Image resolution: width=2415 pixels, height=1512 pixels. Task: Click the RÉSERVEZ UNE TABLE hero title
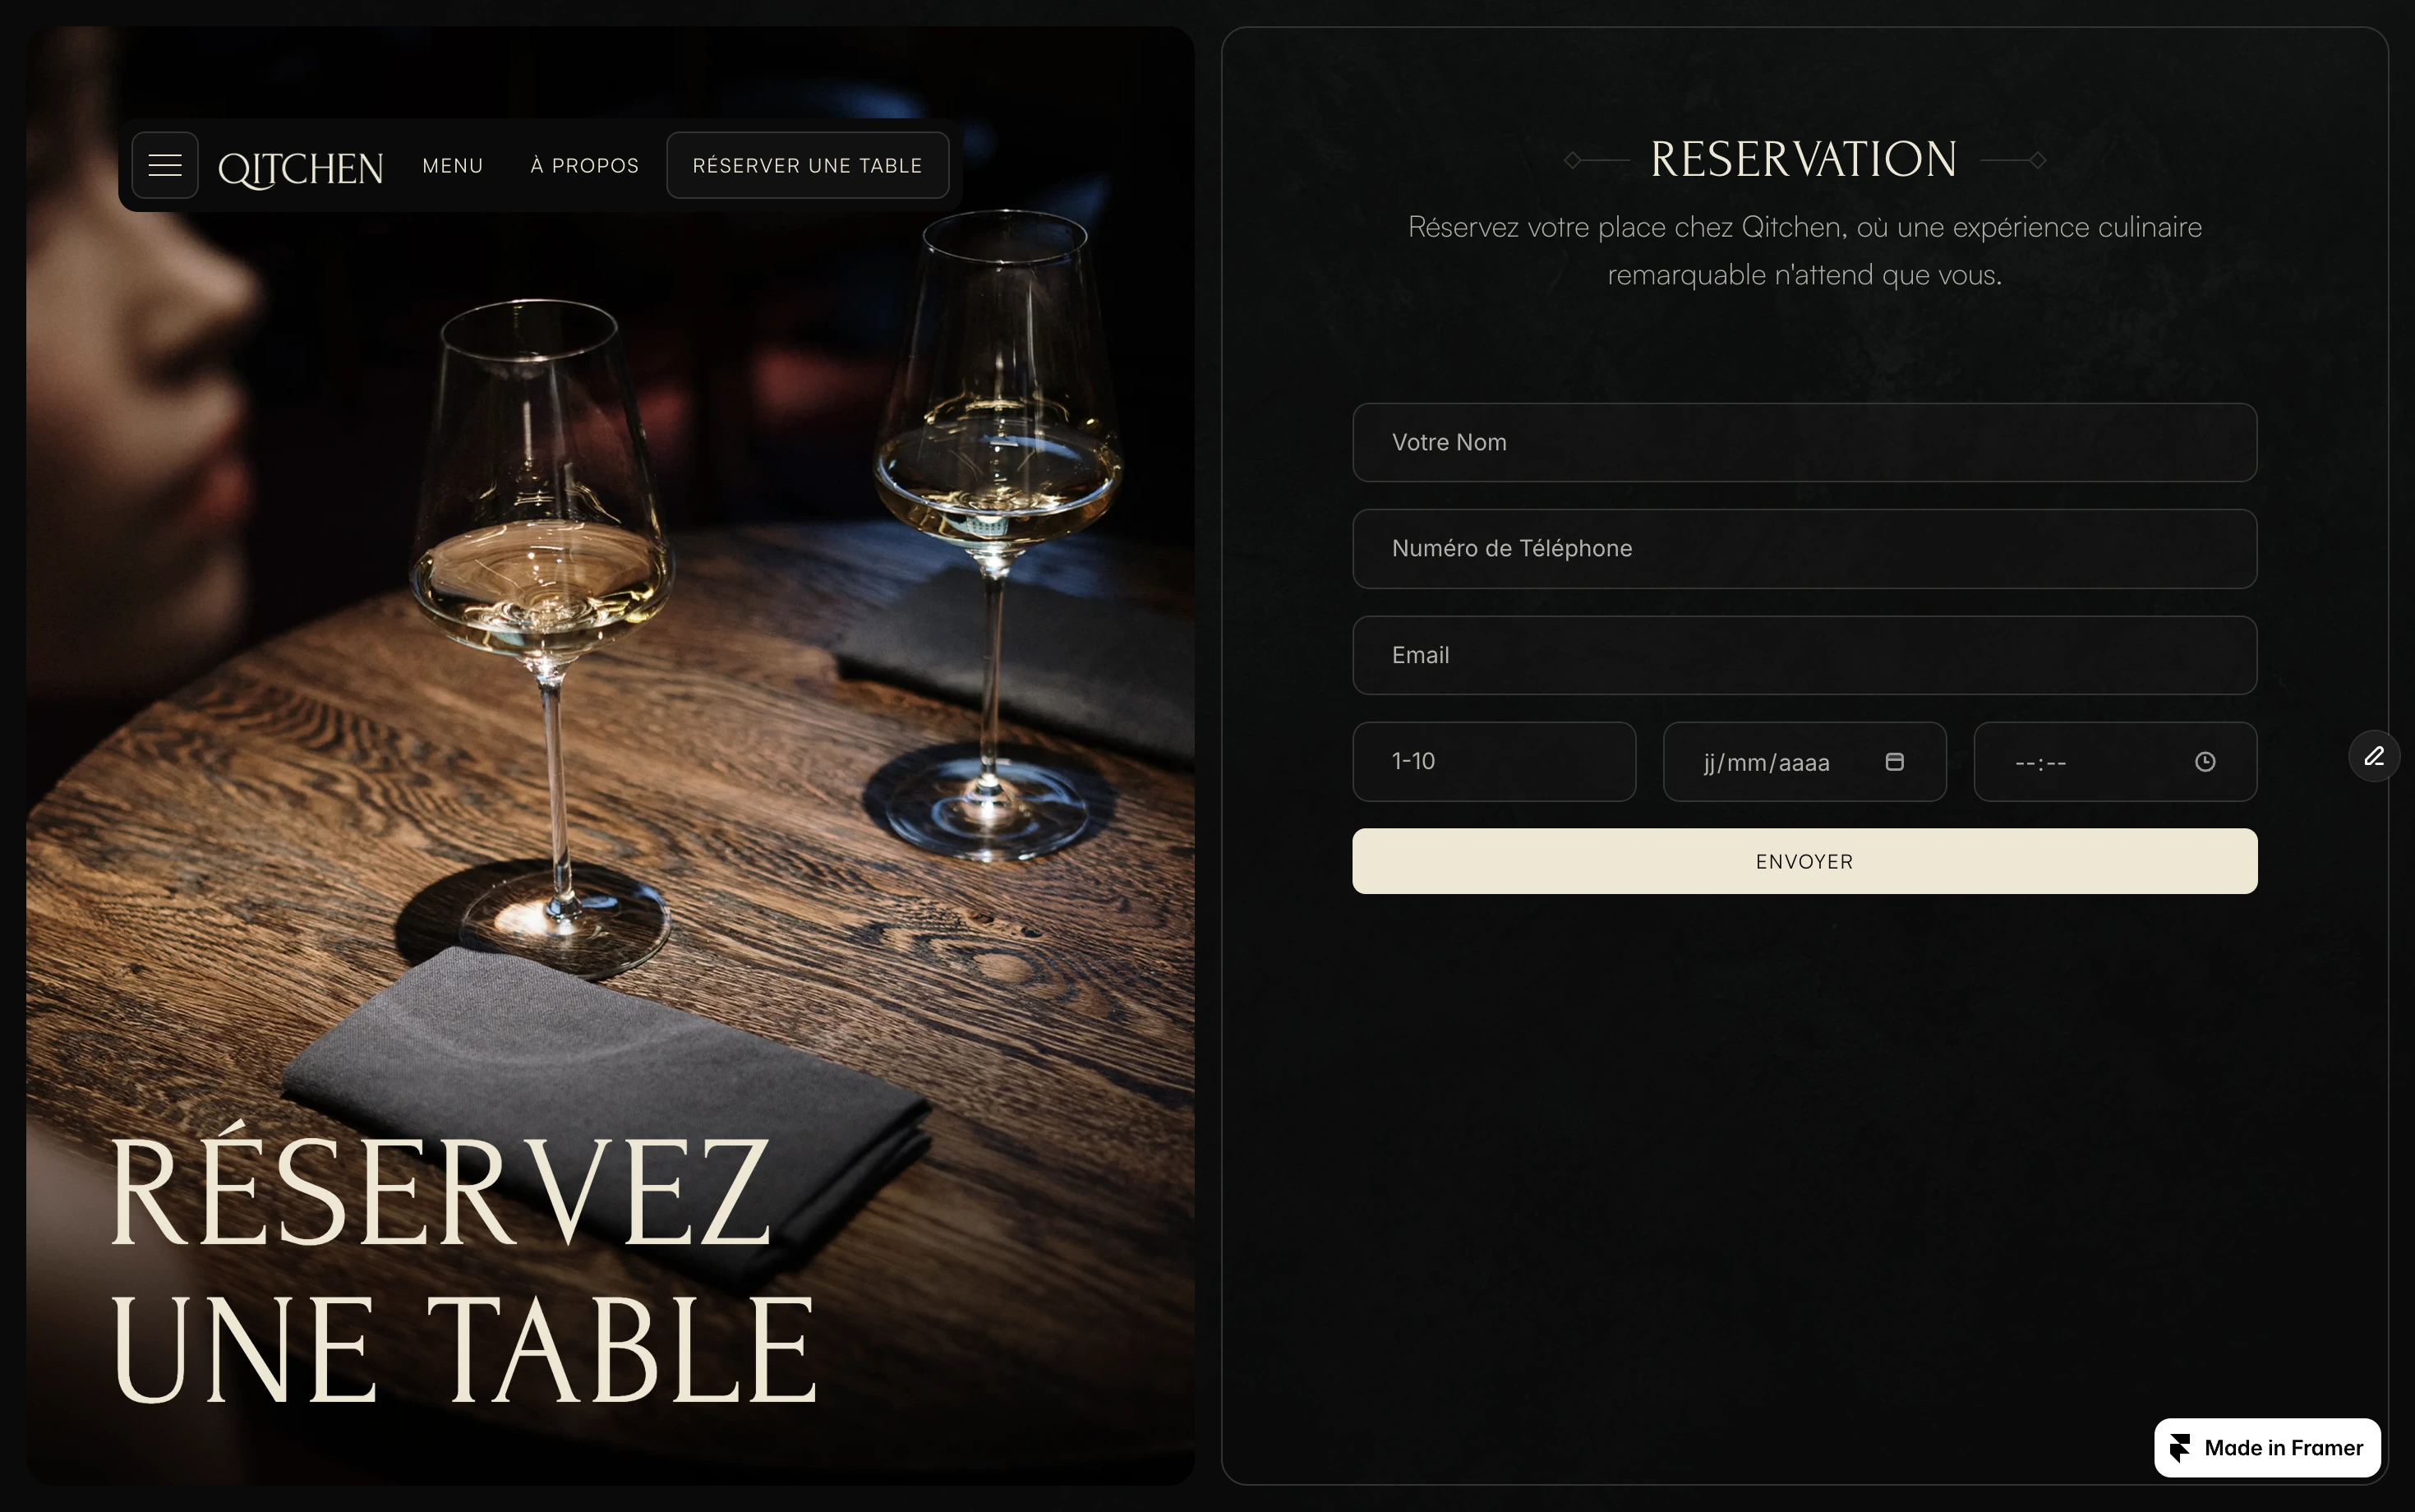462,1270
